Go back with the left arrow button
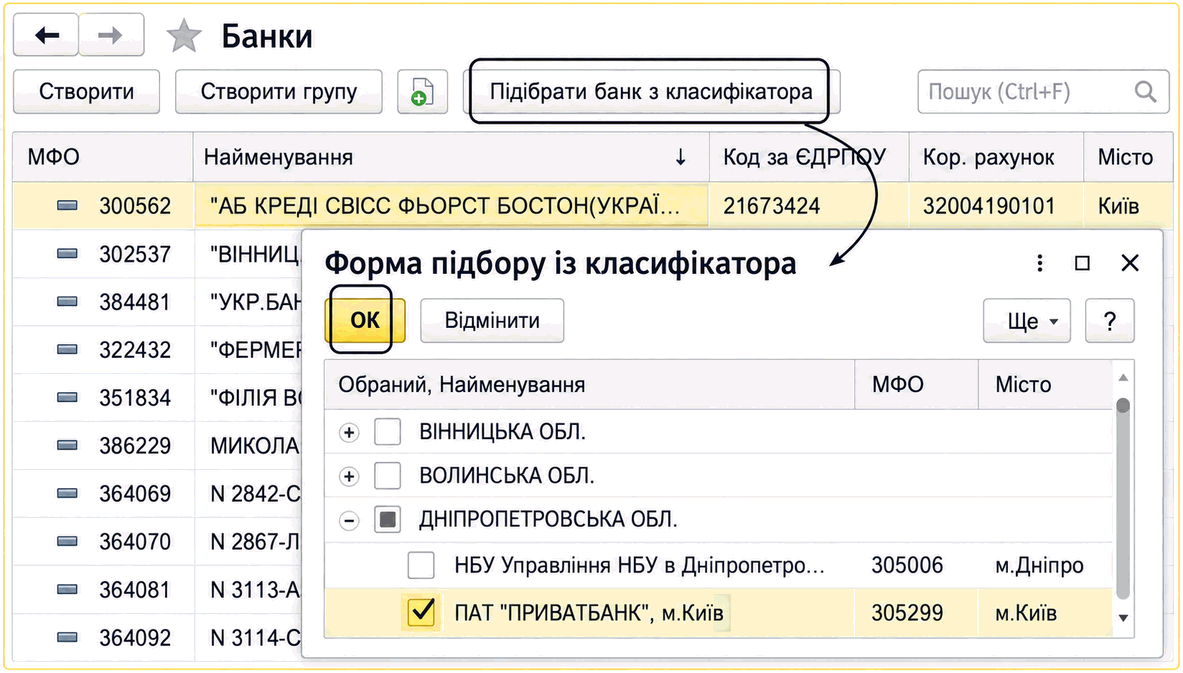This screenshot has height=673, width=1183. click(x=45, y=35)
